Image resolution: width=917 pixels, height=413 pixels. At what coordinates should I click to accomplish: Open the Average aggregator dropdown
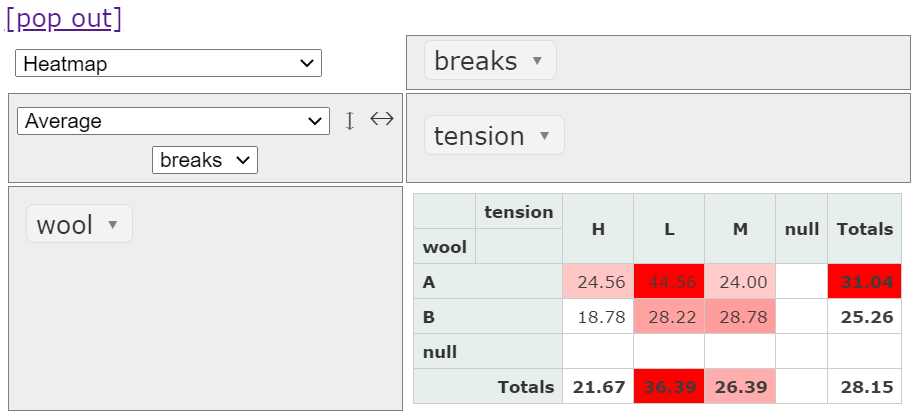click(173, 121)
